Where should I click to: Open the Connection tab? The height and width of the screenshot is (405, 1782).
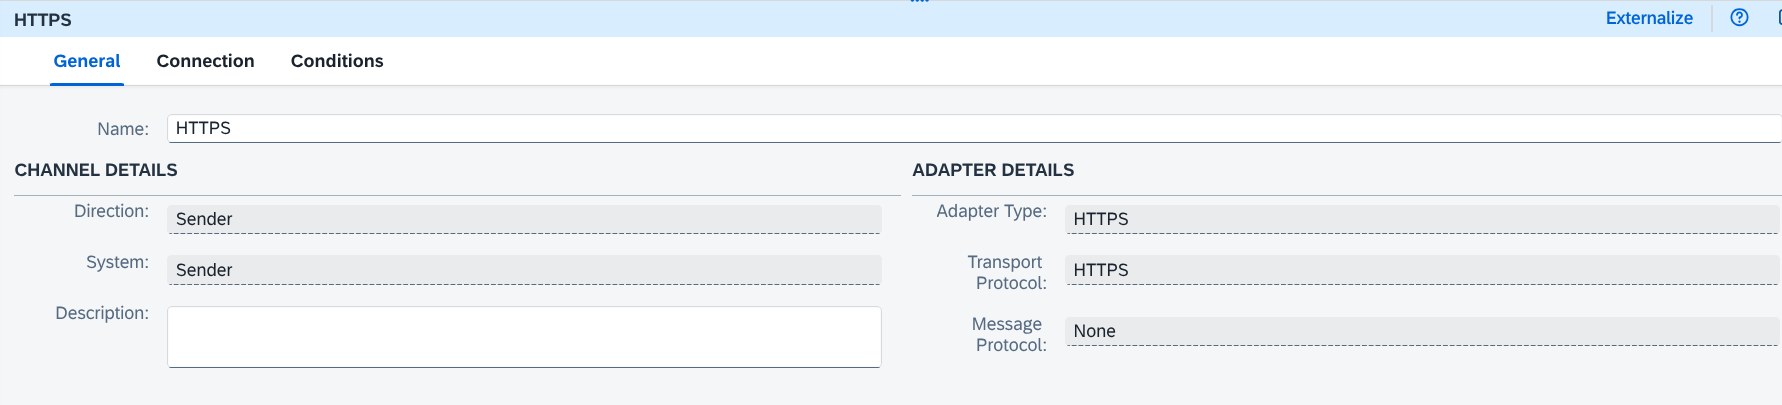(205, 61)
